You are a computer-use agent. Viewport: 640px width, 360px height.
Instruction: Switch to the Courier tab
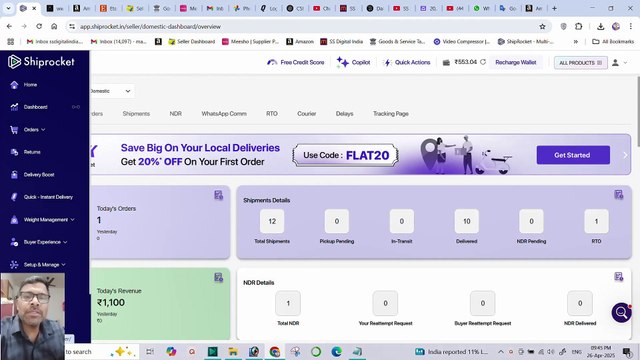click(307, 114)
